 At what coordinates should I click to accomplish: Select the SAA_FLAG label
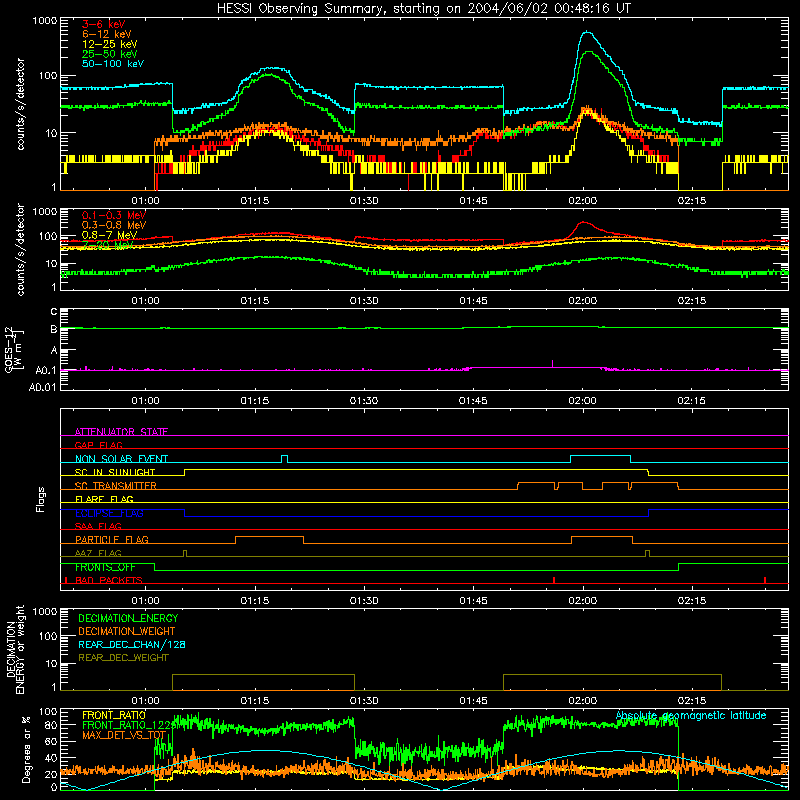tap(98, 526)
